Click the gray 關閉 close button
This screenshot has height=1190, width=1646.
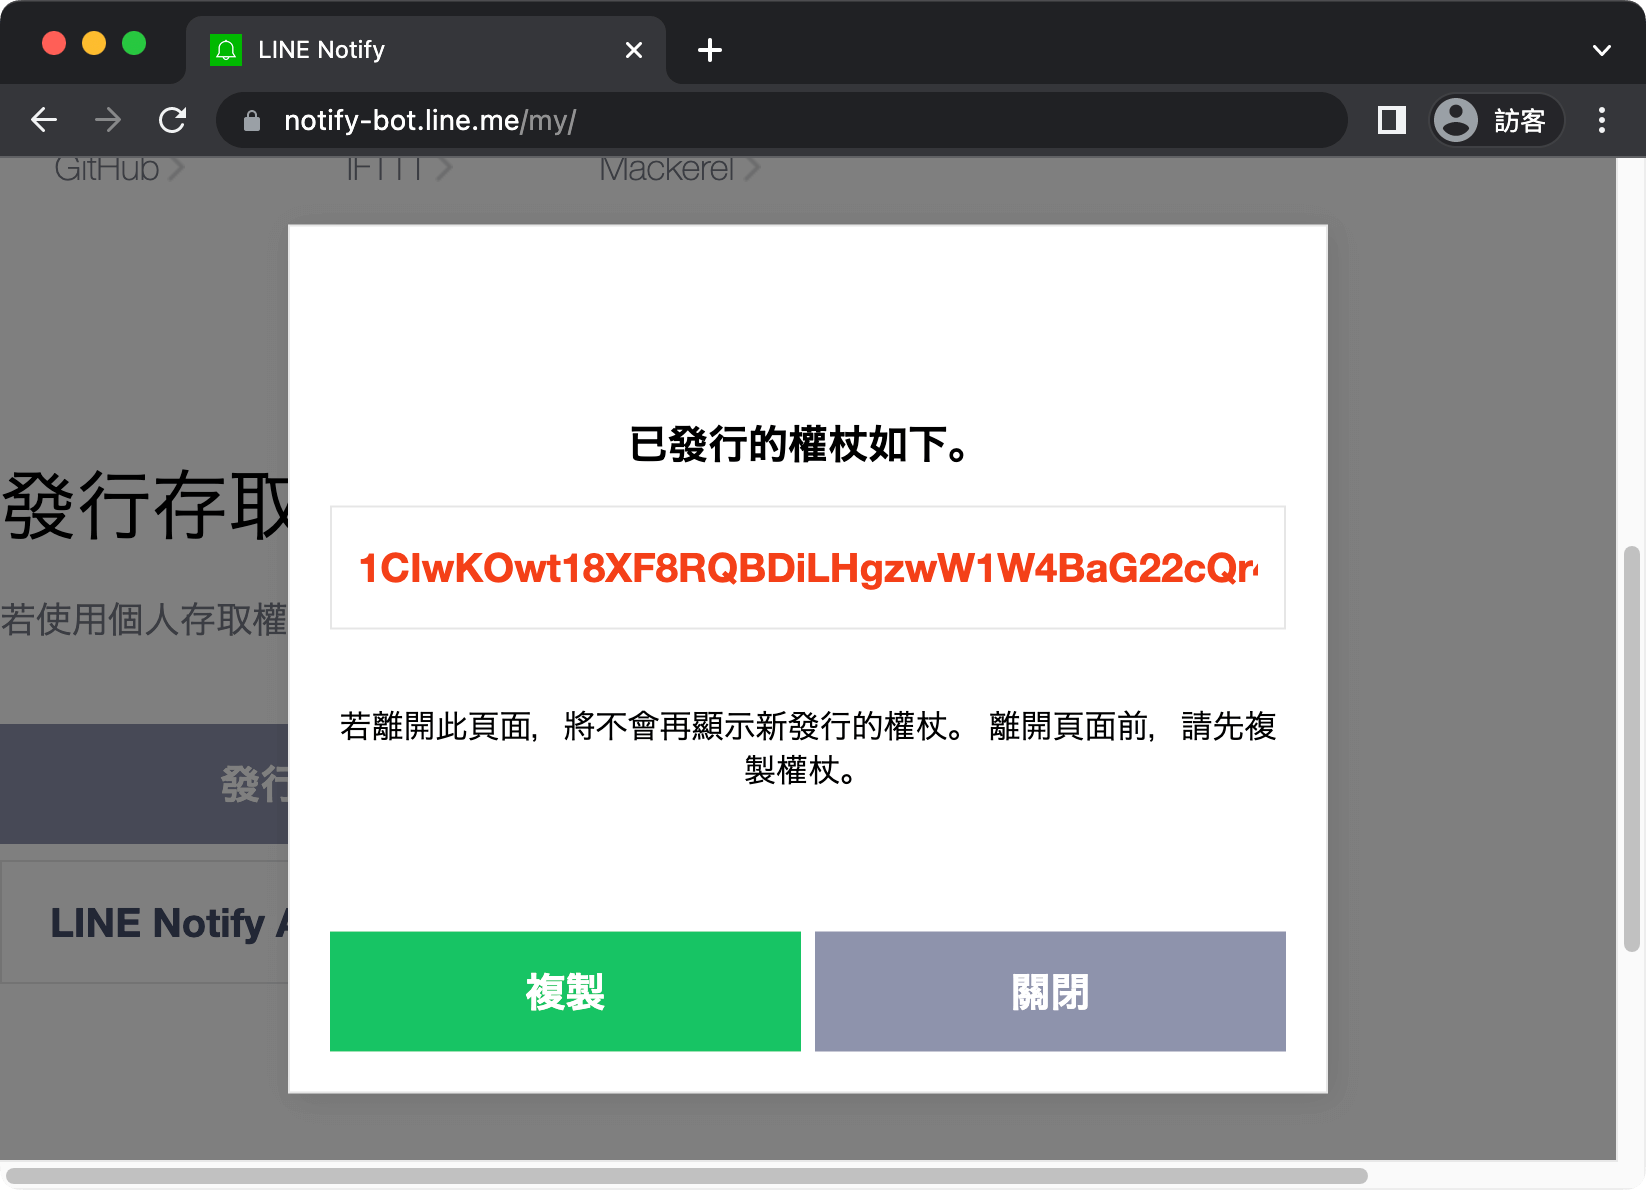tap(1049, 991)
